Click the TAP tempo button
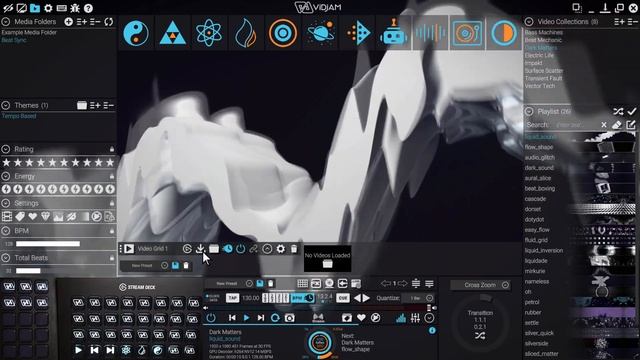 (232, 298)
